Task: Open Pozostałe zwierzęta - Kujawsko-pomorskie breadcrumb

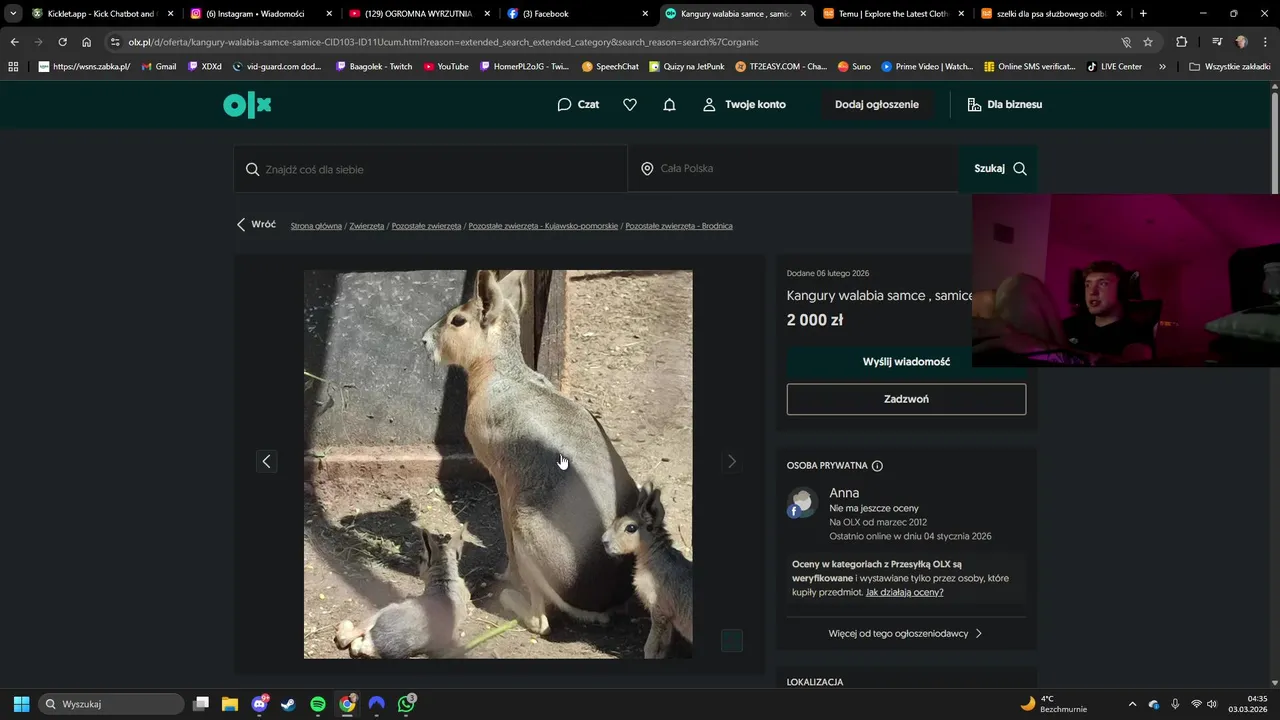Action: (x=543, y=226)
